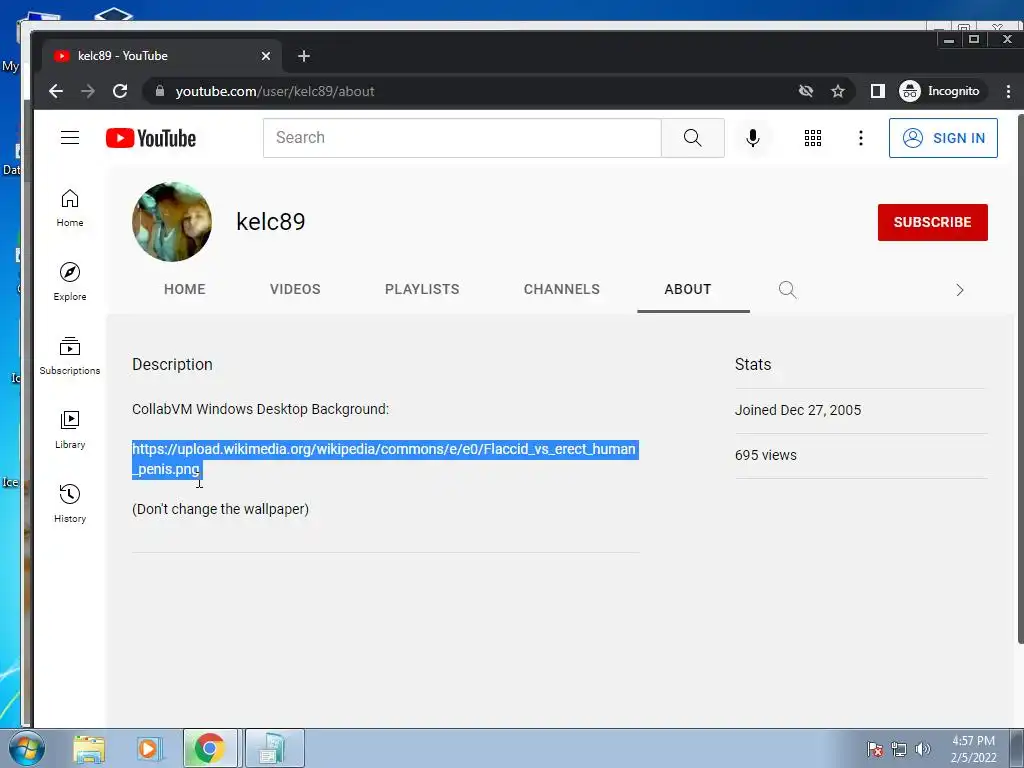The image size is (1024, 768).
Task: Click the SIGN IN button
Action: [943, 138]
